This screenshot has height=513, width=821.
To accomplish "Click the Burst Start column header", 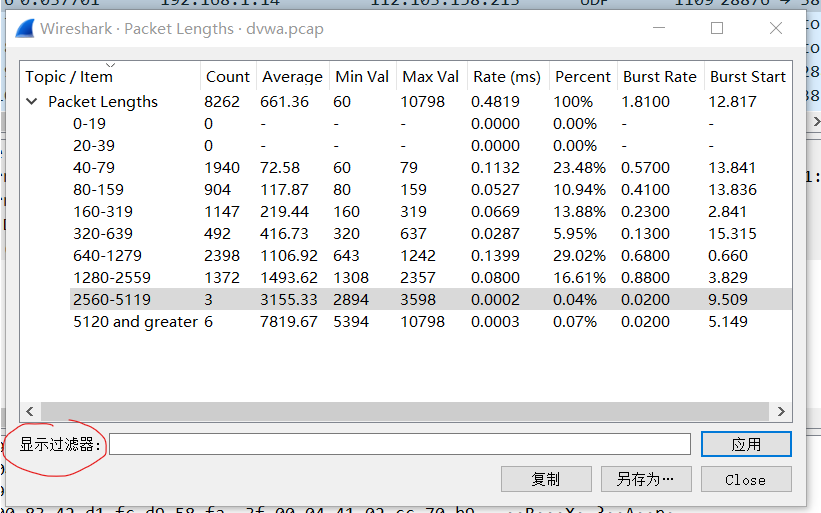I will click(748, 76).
